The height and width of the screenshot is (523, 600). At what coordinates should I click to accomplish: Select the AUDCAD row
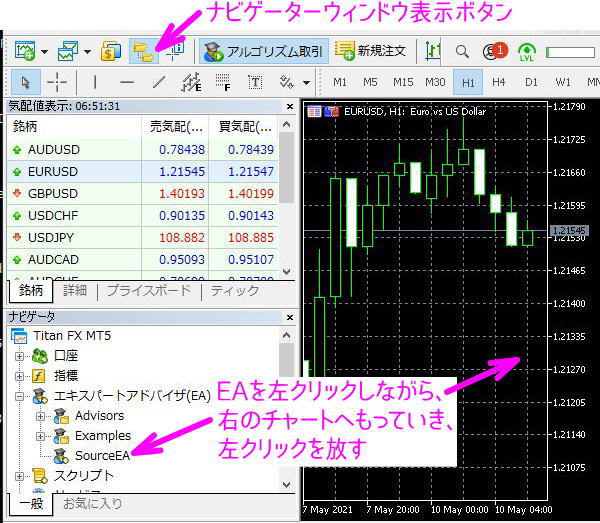(x=143, y=259)
